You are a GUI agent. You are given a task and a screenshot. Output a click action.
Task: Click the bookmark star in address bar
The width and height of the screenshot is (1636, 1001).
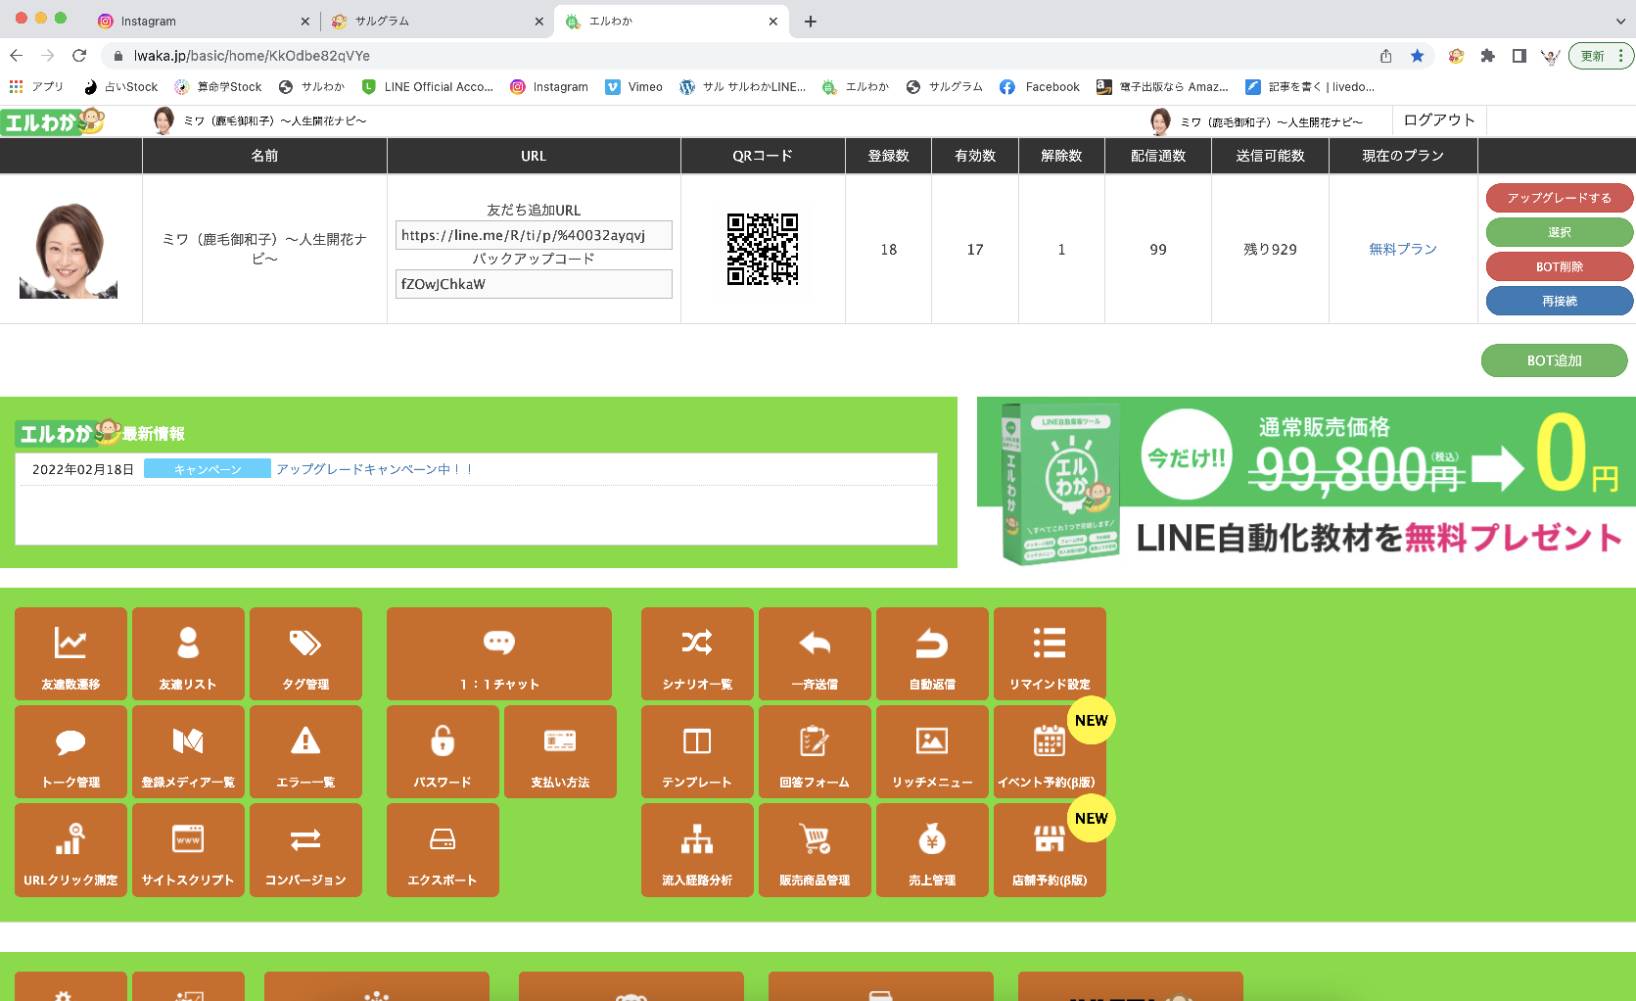point(1417,56)
